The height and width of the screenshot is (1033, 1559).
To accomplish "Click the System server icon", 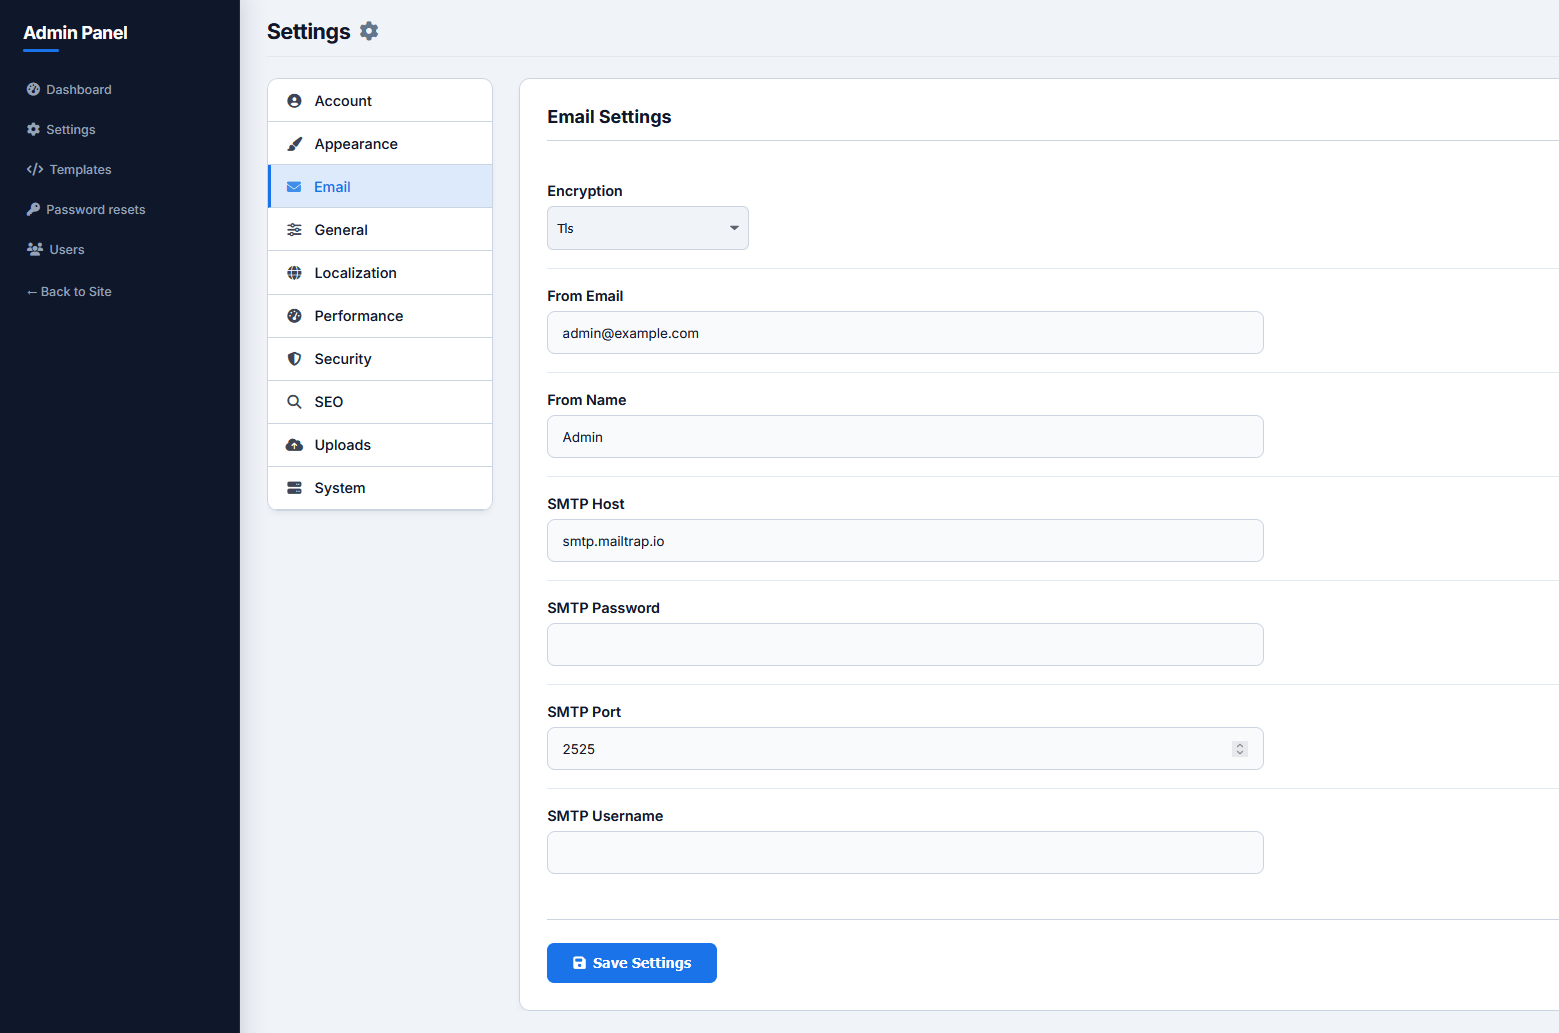I will 294,488.
